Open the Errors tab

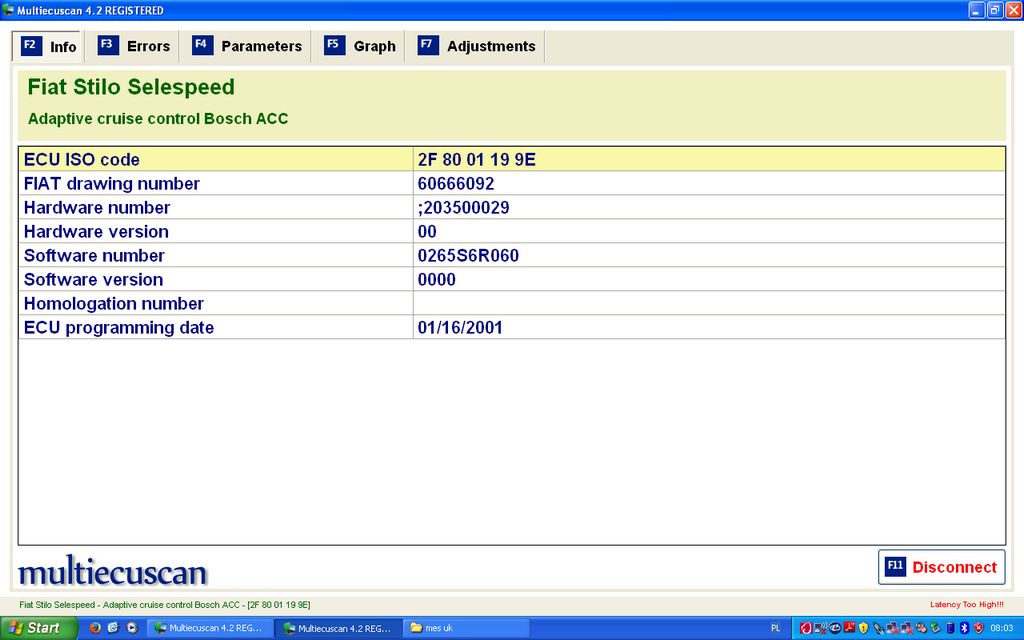pyautogui.click(x=133, y=46)
